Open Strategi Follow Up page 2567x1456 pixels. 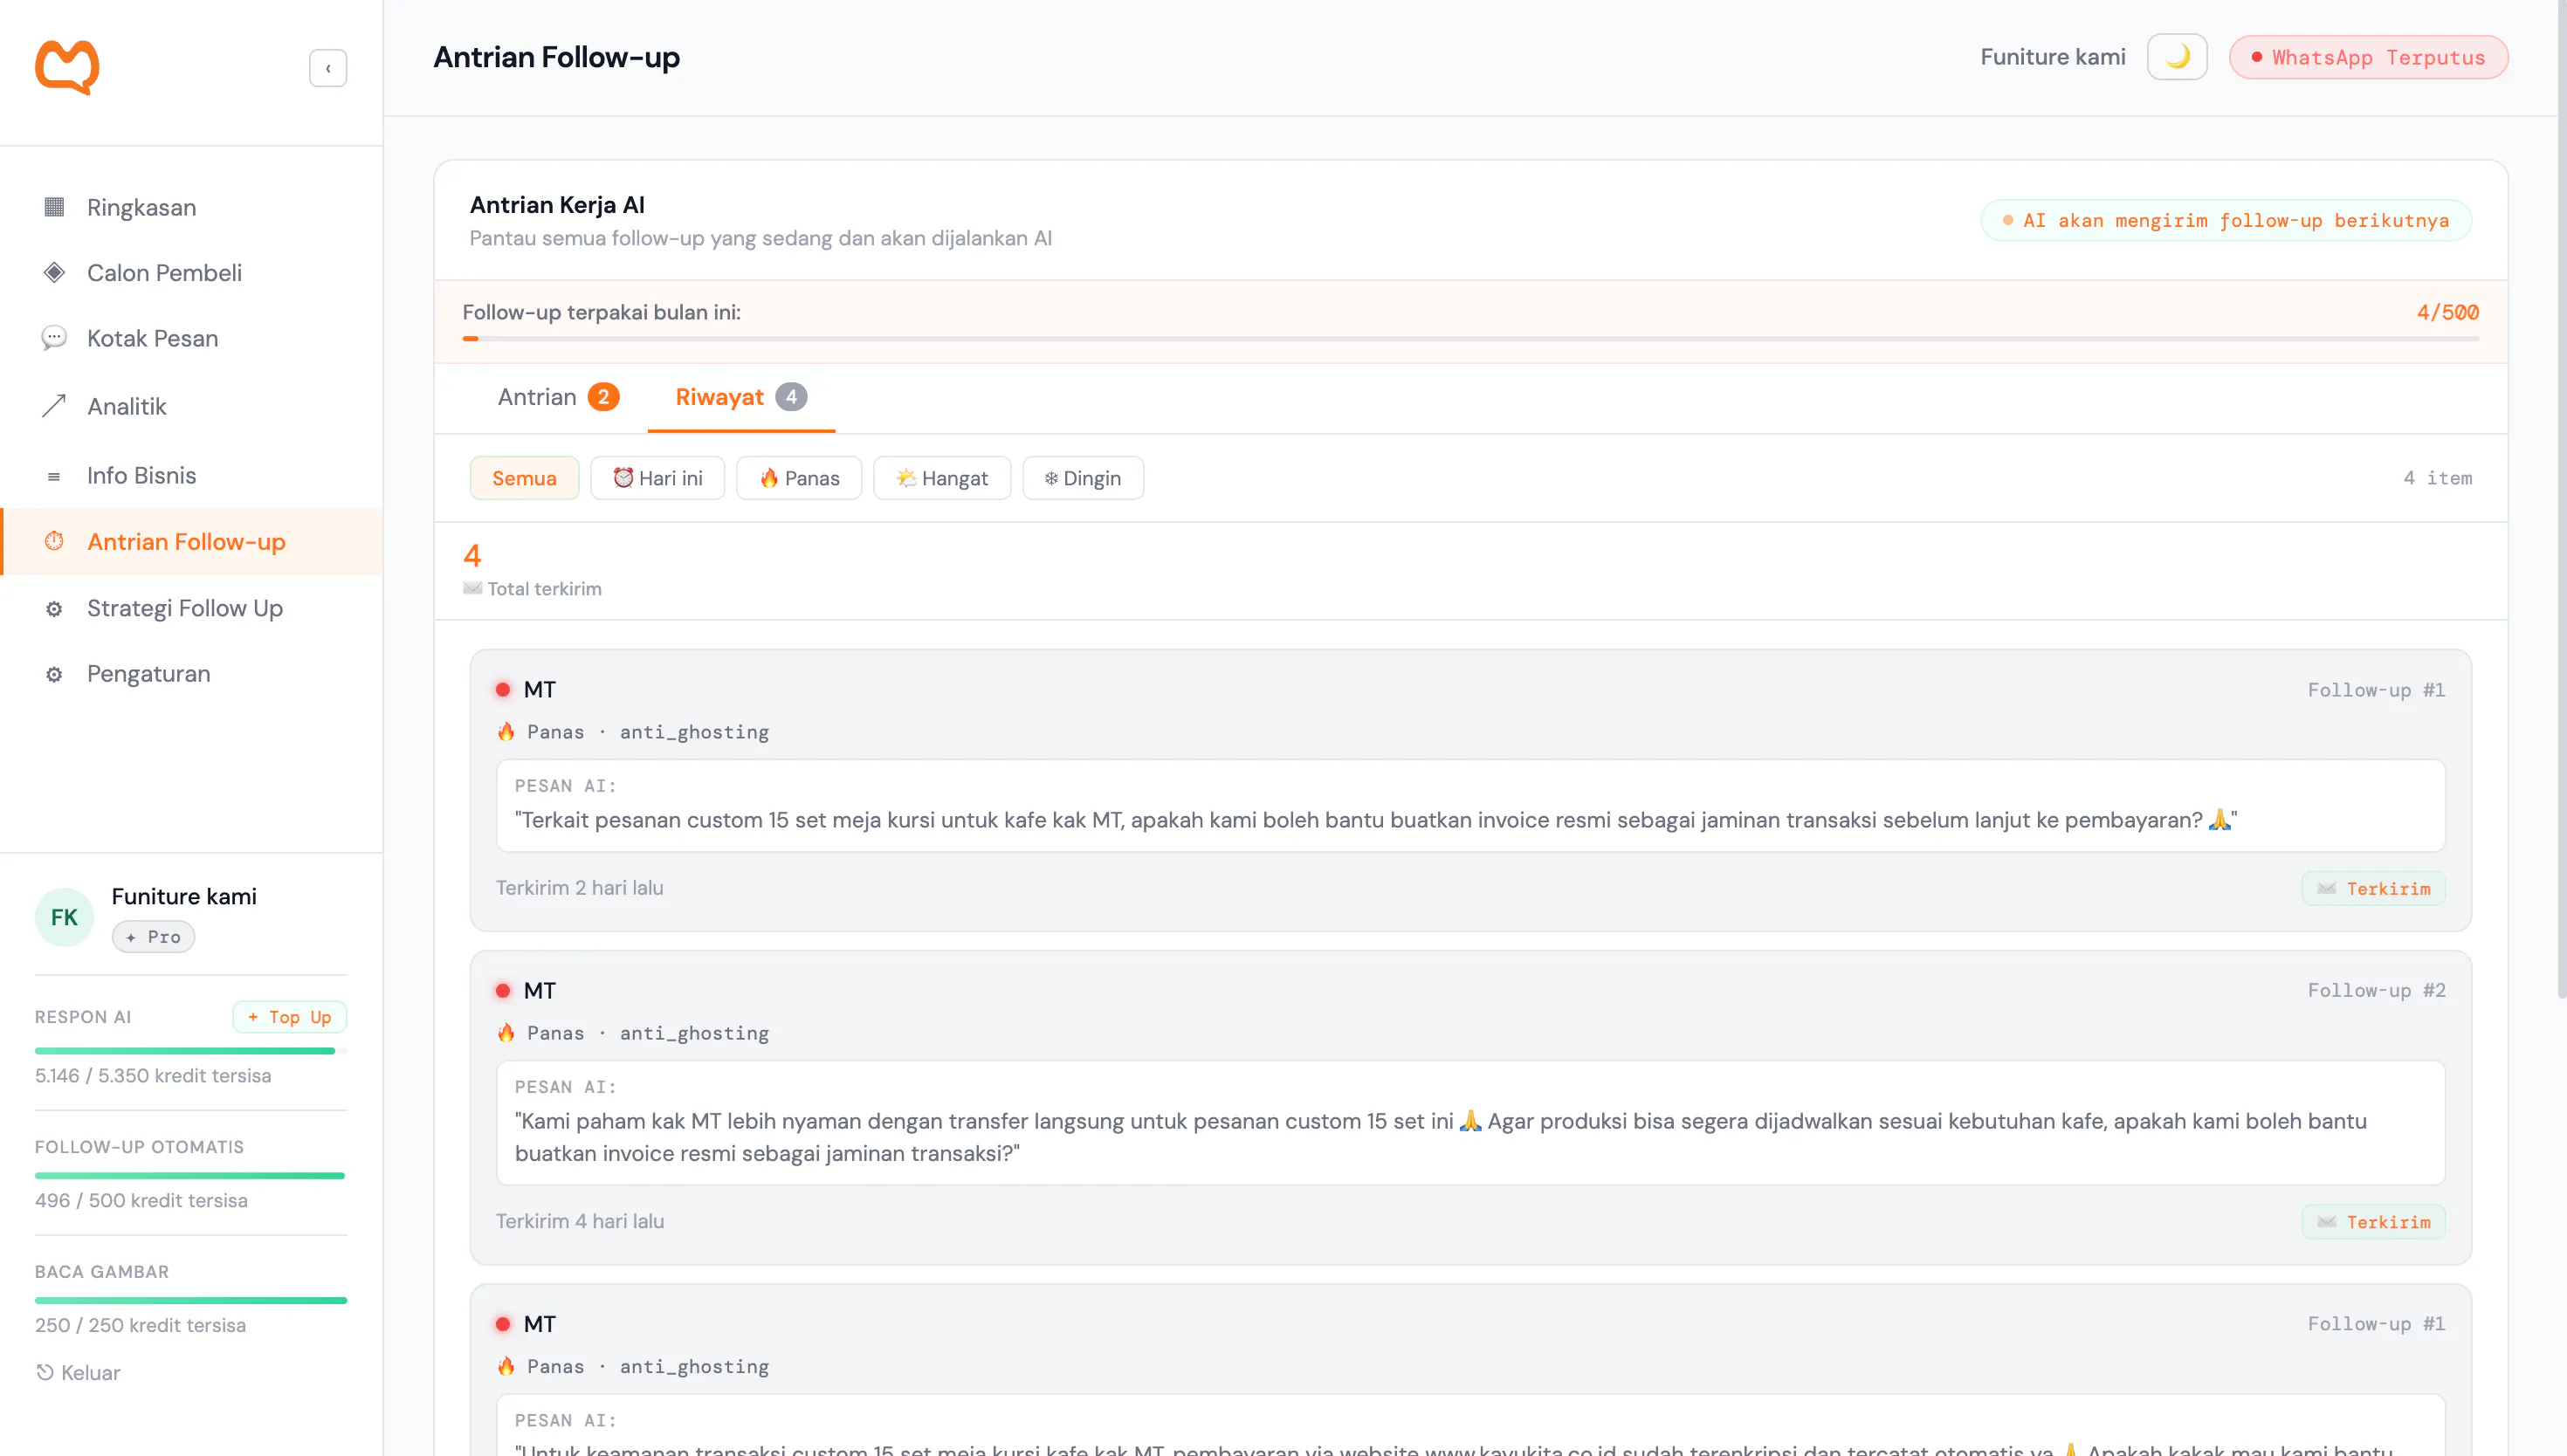[191, 608]
